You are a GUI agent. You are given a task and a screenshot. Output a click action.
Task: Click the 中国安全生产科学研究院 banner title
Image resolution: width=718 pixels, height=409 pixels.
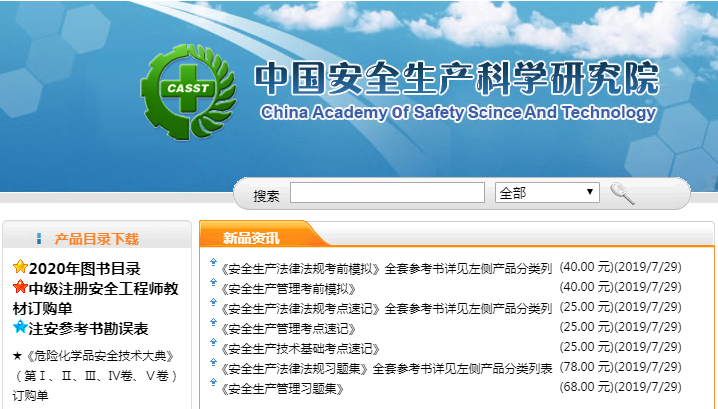(457, 78)
